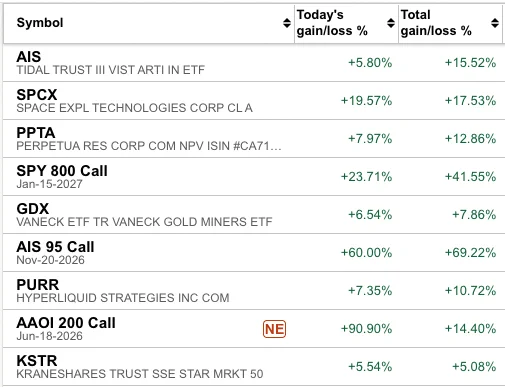Open the PURR ticker symbol
The image size is (505, 387).
(38, 285)
